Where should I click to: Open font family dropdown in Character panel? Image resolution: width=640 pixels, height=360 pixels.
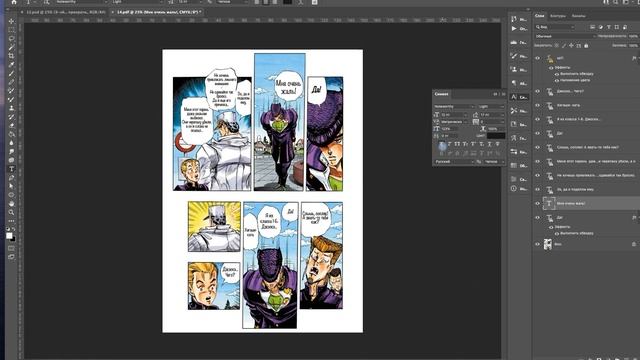click(454, 107)
